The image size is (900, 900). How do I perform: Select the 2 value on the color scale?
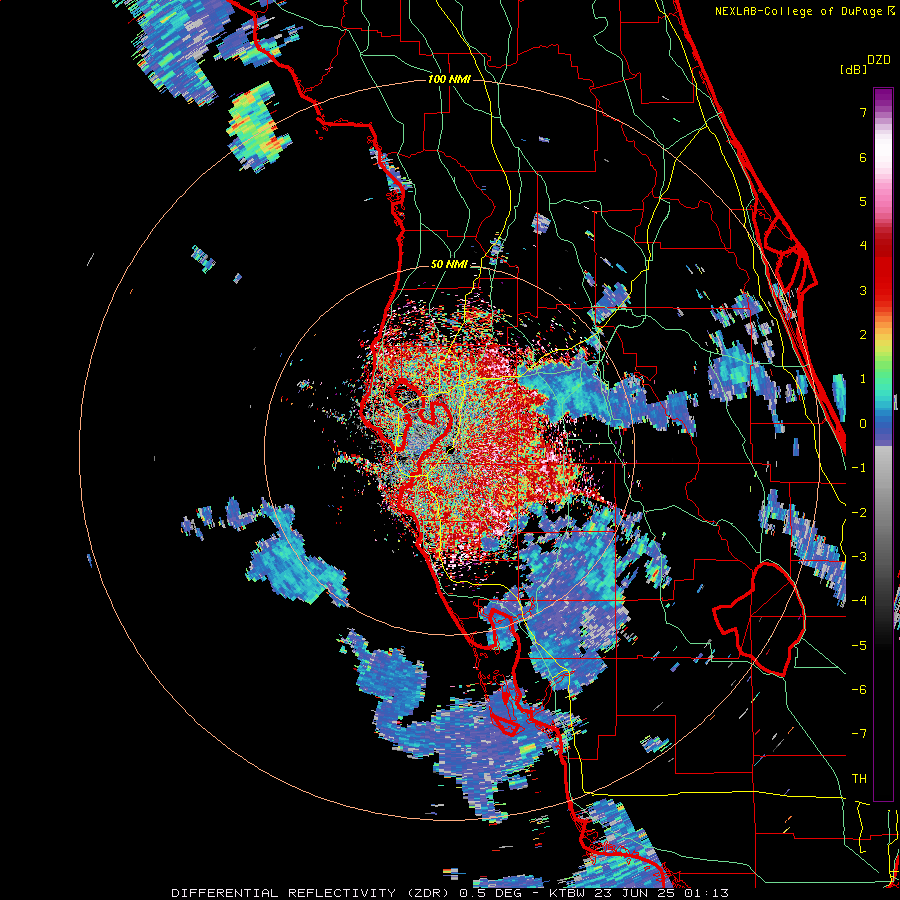(863, 335)
